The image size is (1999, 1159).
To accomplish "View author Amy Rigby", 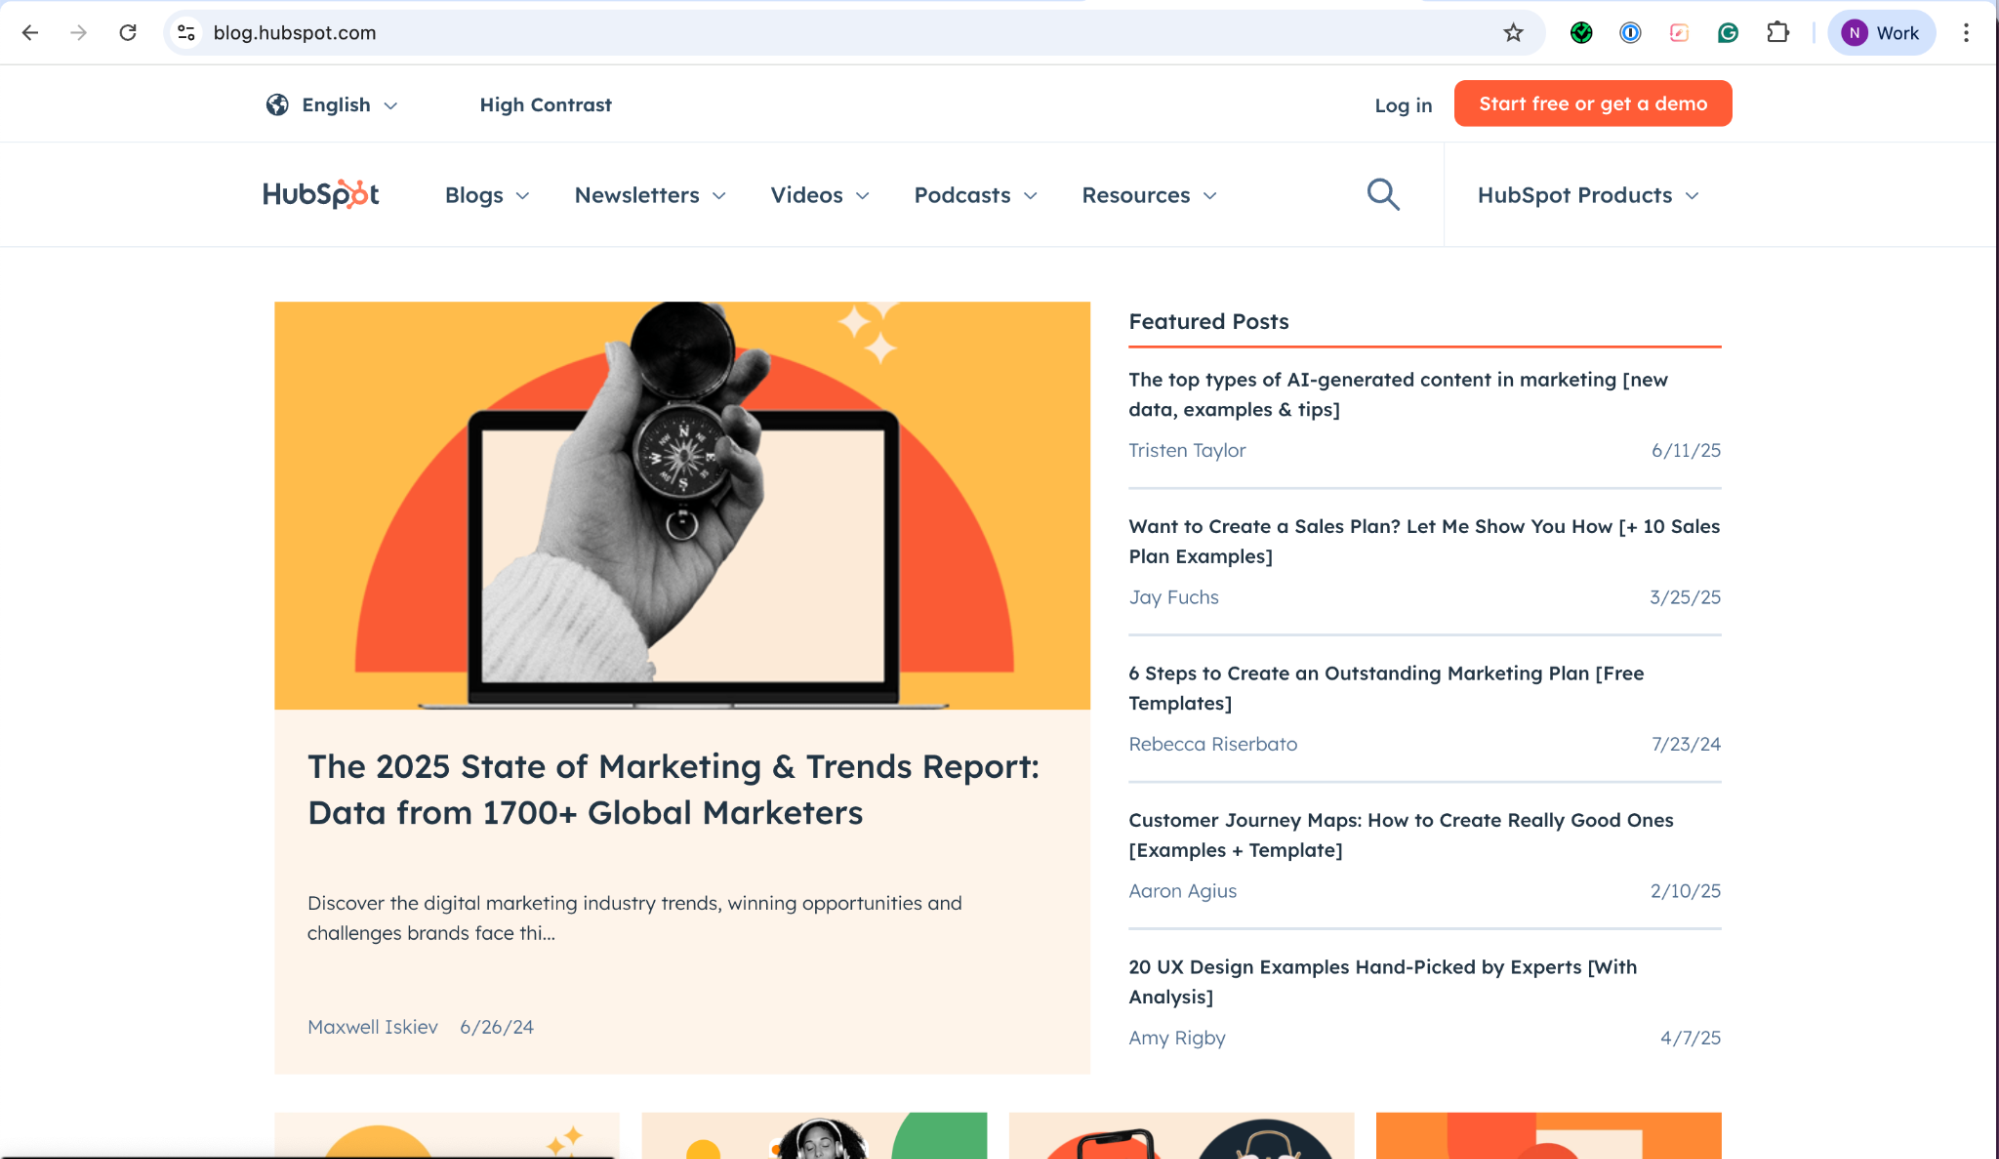I will pos(1177,1038).
